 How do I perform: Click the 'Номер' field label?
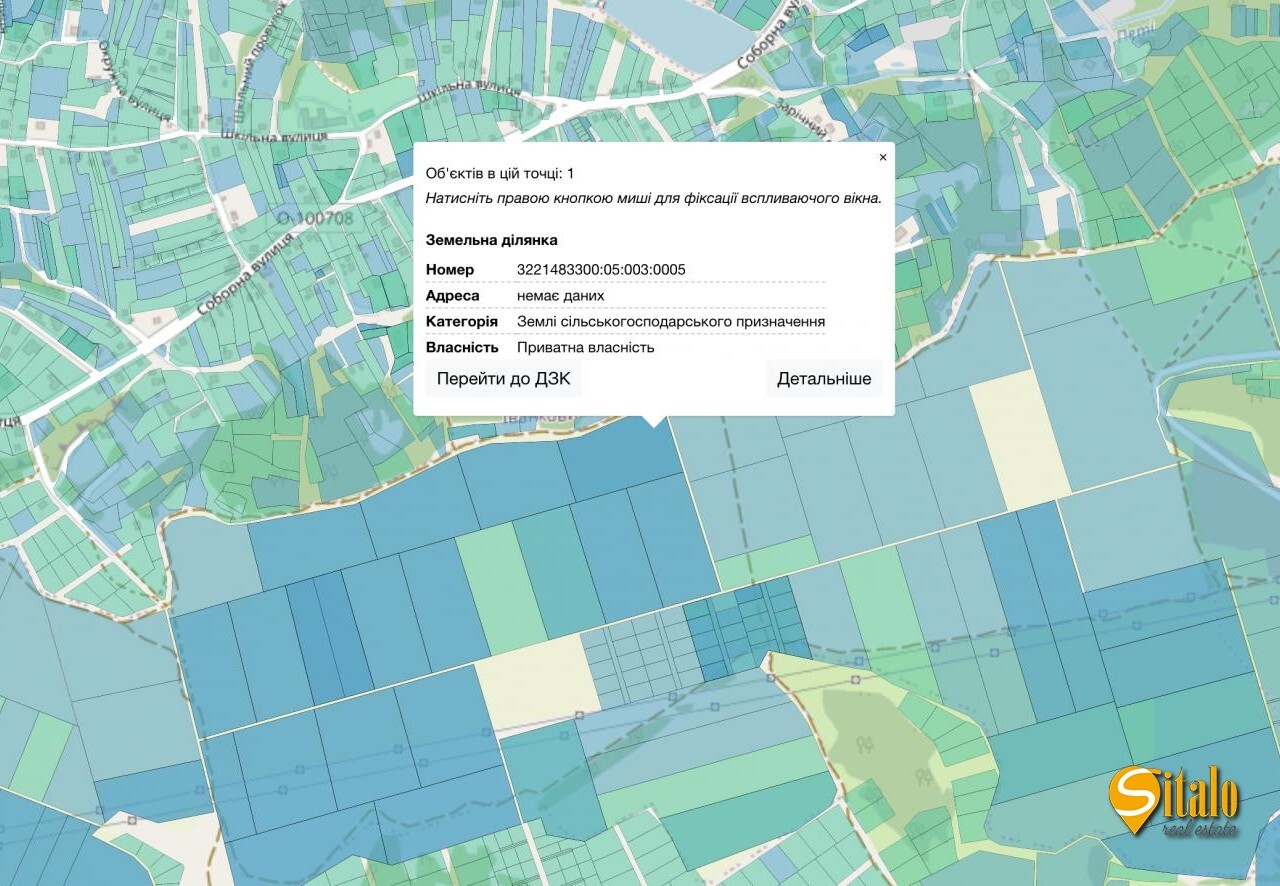[450, 270]
